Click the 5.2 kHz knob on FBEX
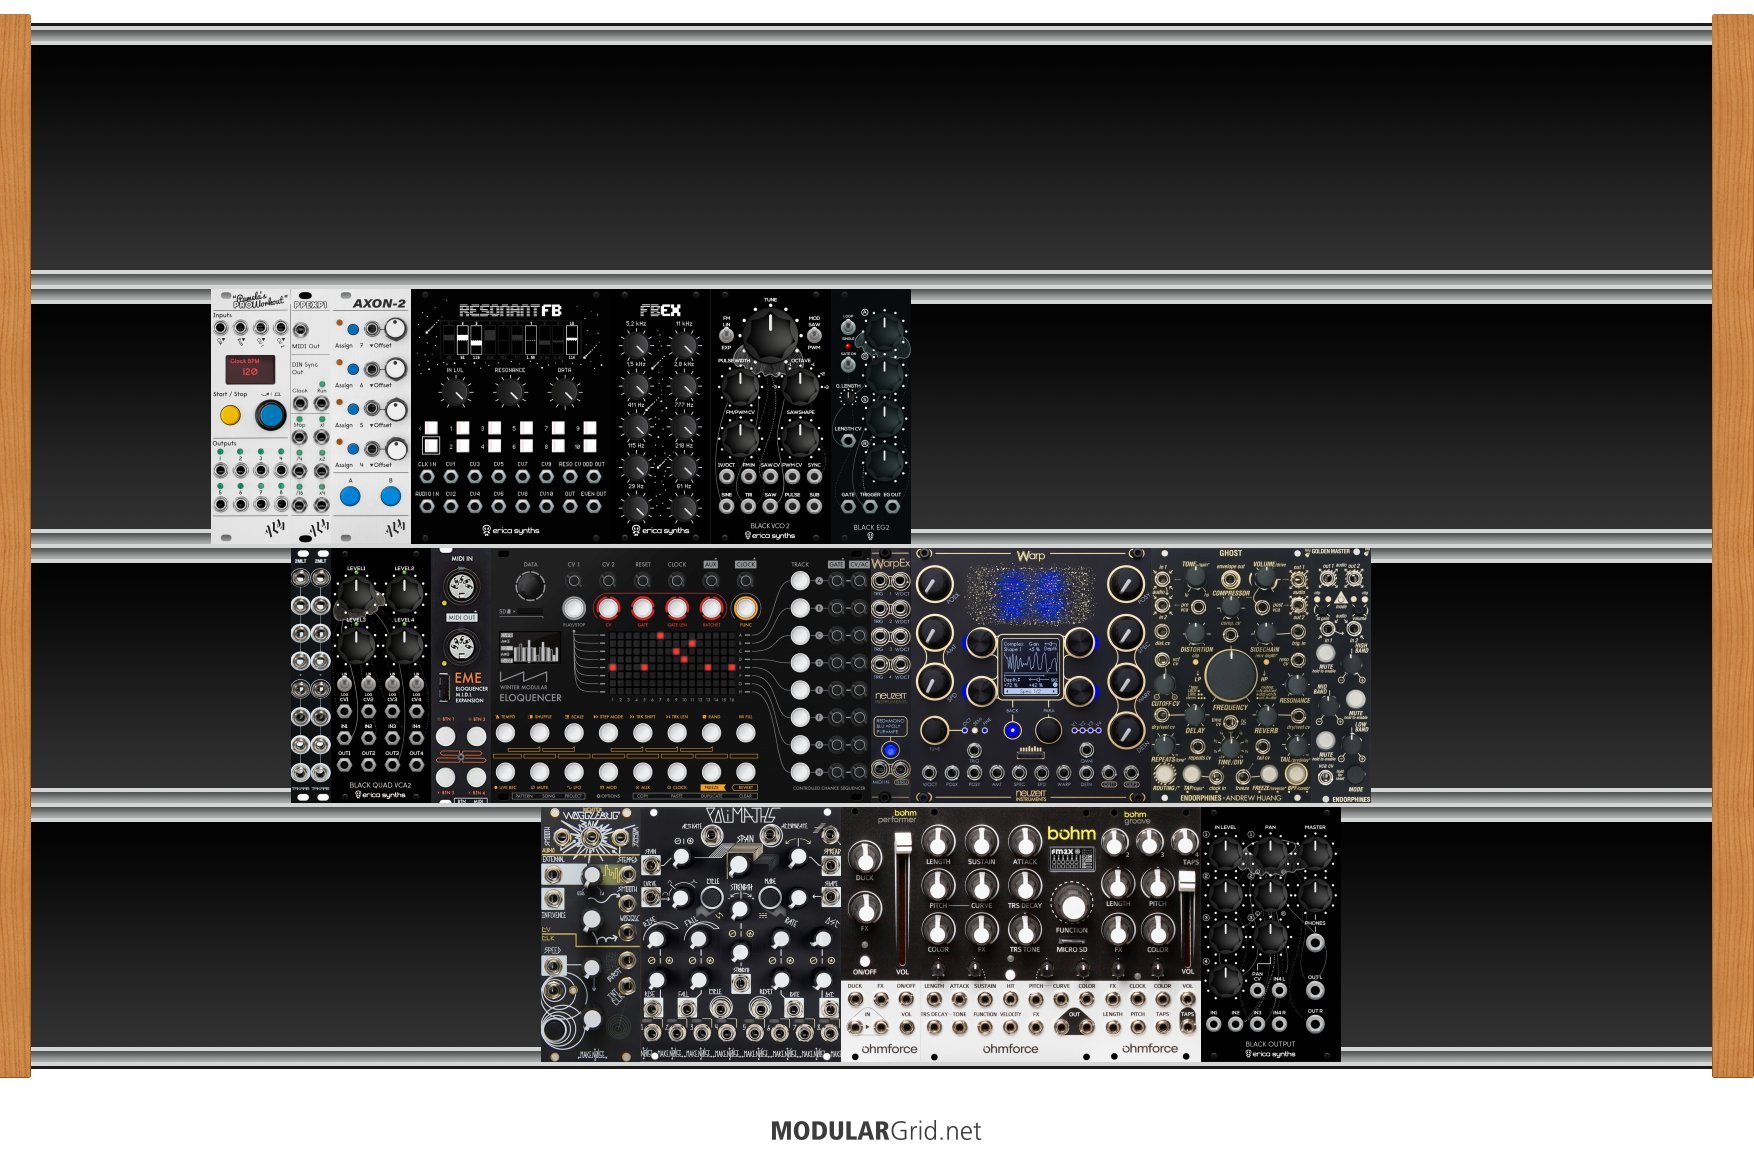Viewport: 1754px width, 1152px height. [636, 347]
